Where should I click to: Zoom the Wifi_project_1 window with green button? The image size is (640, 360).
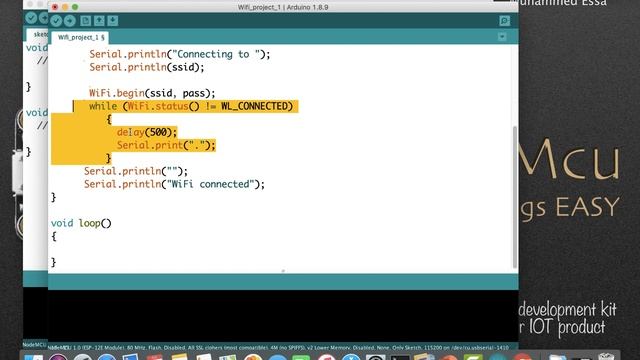click(75, 7)
